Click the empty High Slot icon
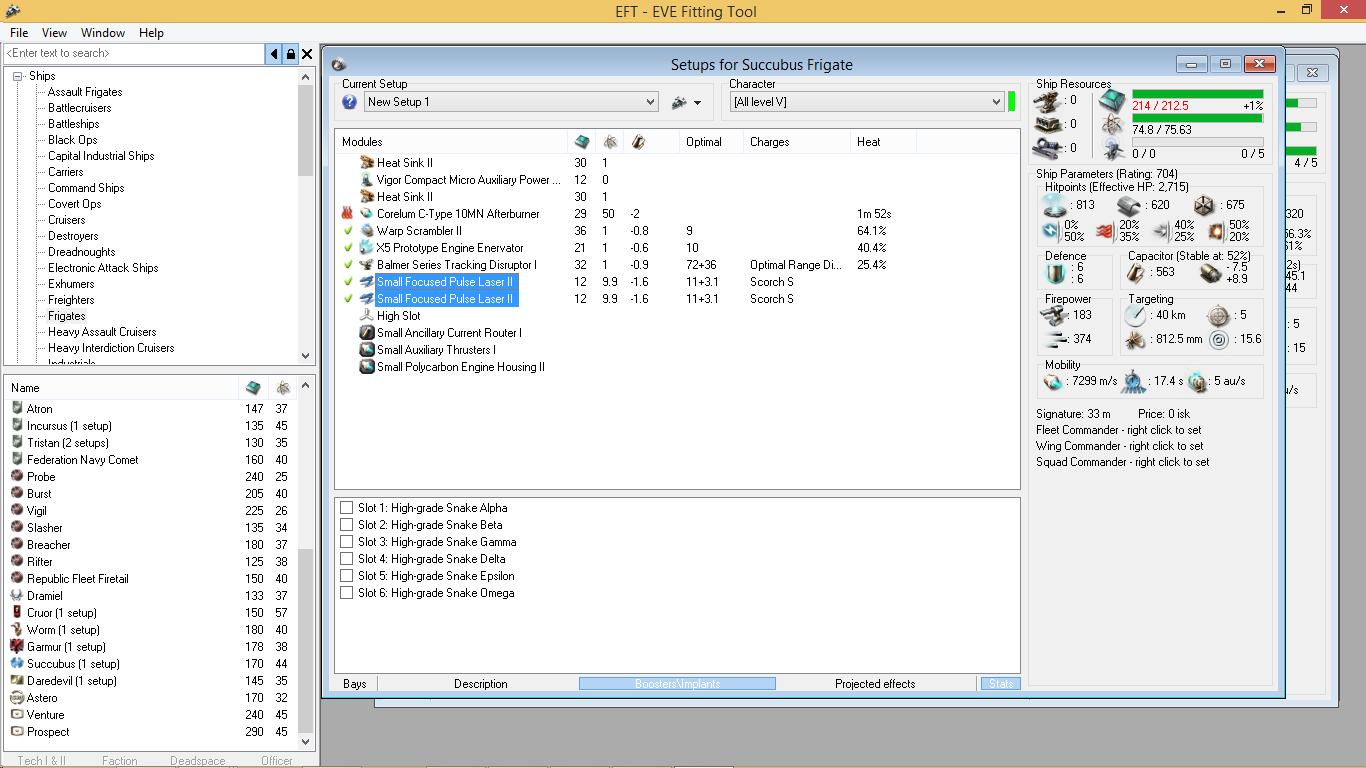 (367, 316)
